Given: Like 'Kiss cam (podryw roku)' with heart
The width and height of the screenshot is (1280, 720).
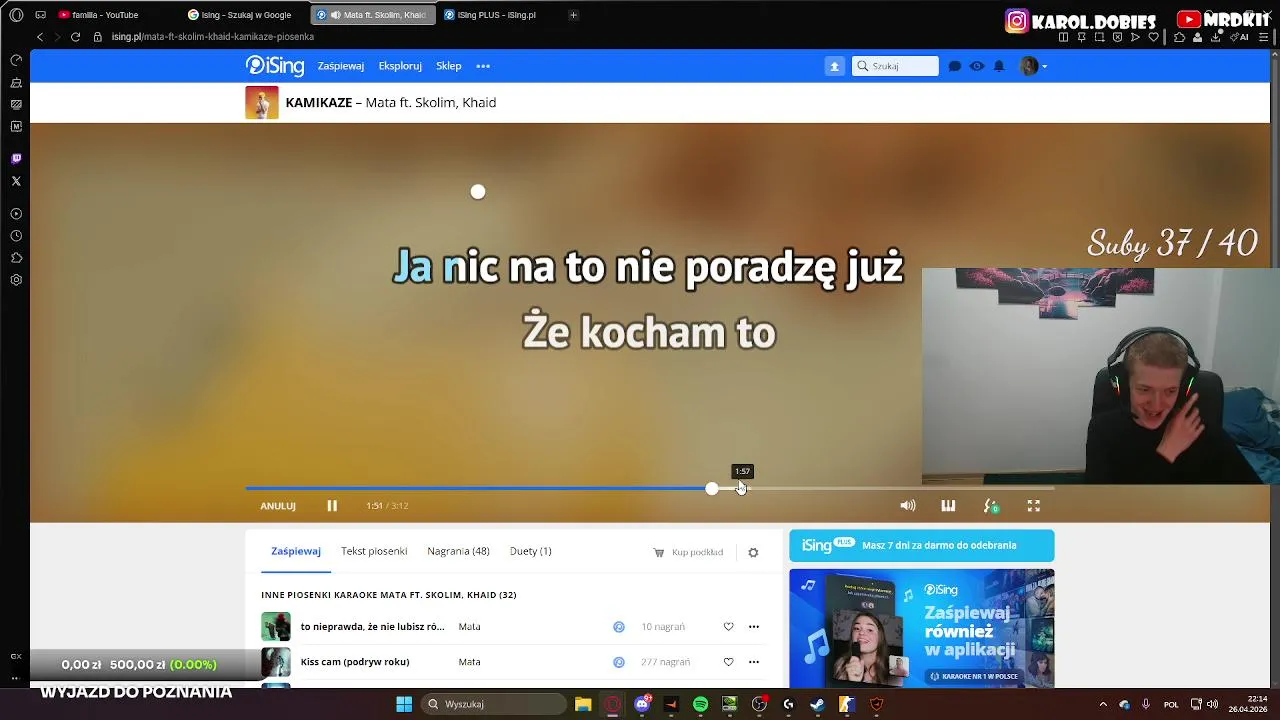Looking at the screenshot, I should 728,662.
